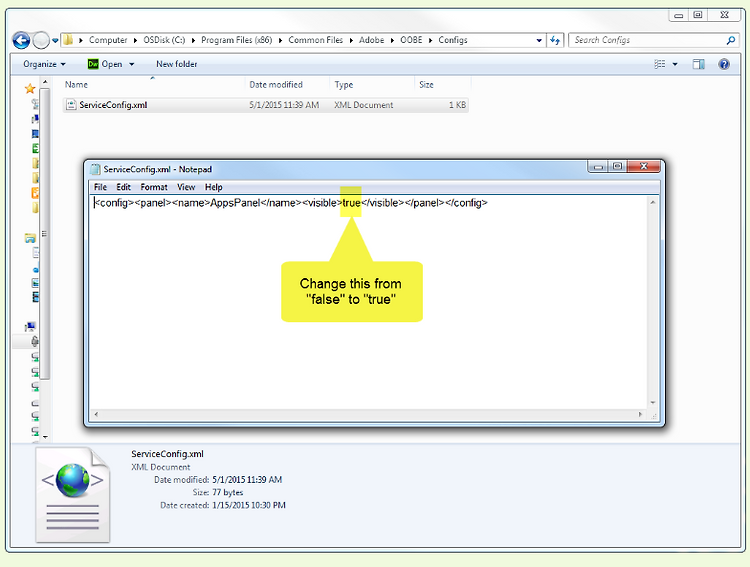Expand the arrow after Computer breadcrumb

(x=135, y=40)
